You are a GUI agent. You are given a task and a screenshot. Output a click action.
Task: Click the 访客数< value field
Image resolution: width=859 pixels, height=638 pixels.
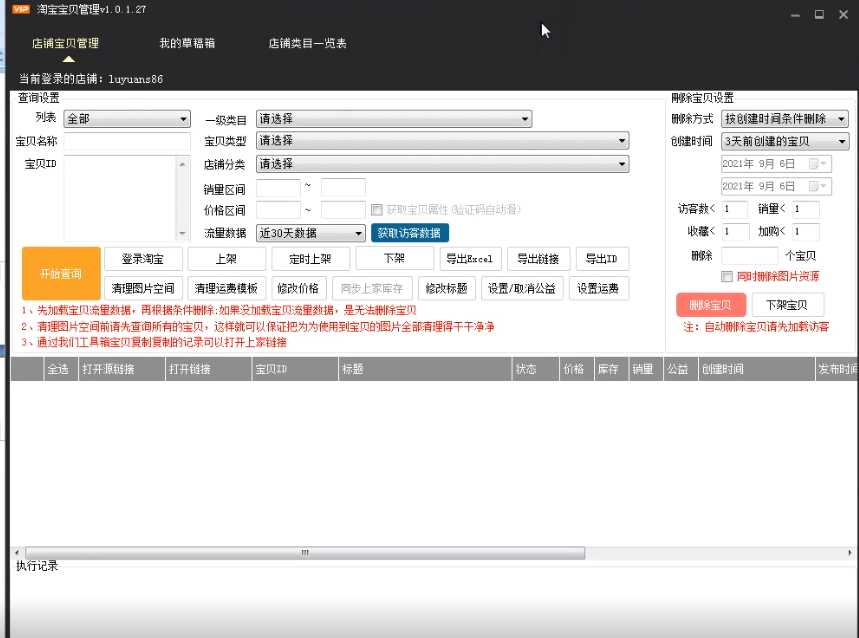coord(734,209)
